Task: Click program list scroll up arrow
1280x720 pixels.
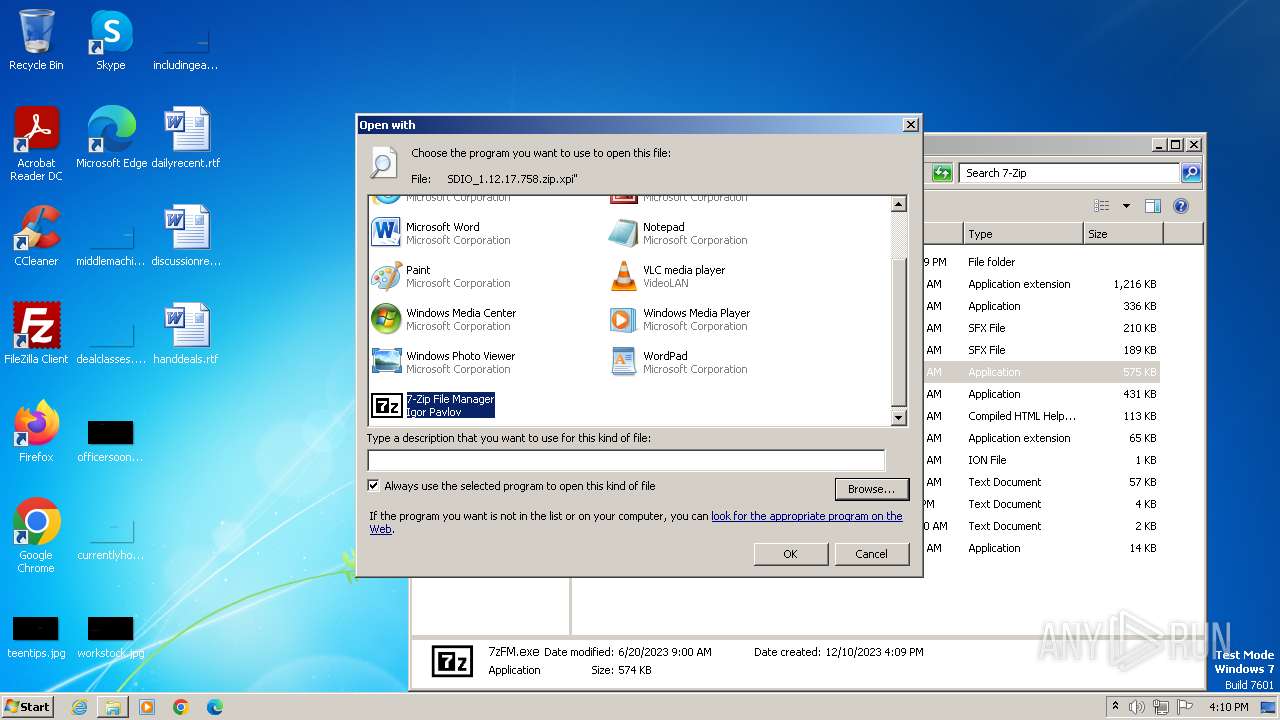Action: click(898, 205)
